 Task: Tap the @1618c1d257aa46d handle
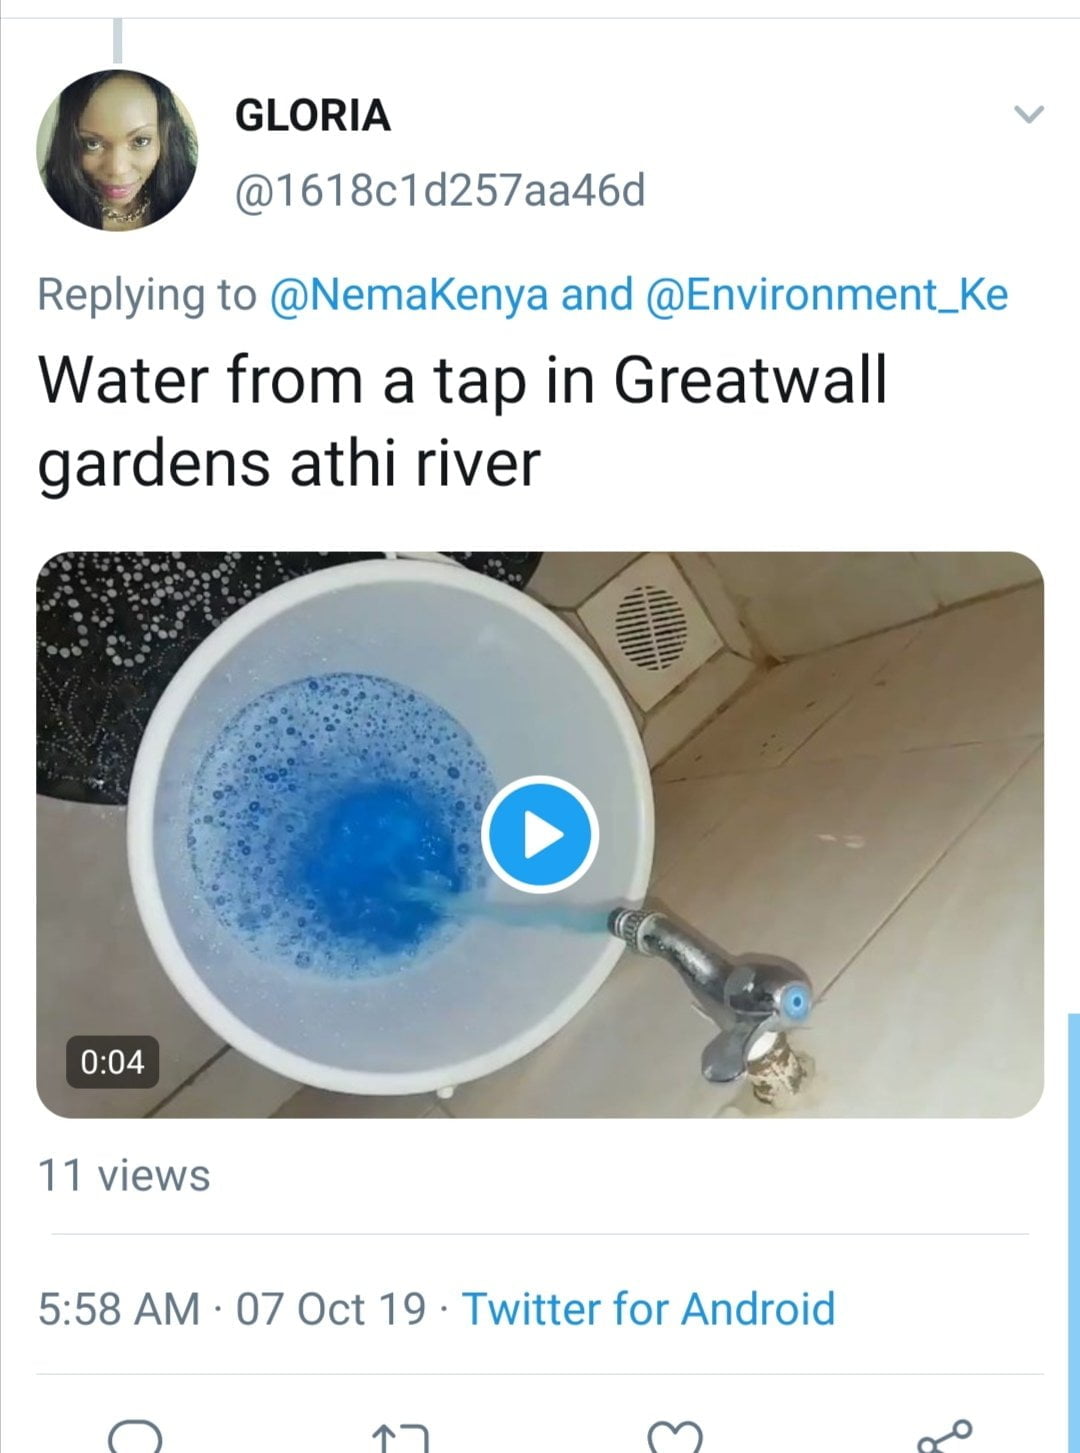click(440, 190)
